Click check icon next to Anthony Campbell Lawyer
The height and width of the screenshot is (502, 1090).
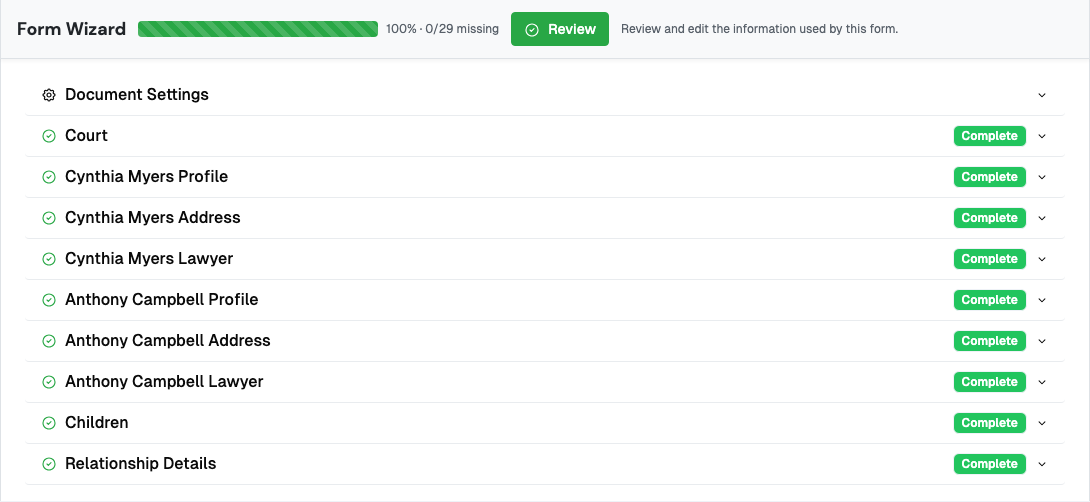49,382
